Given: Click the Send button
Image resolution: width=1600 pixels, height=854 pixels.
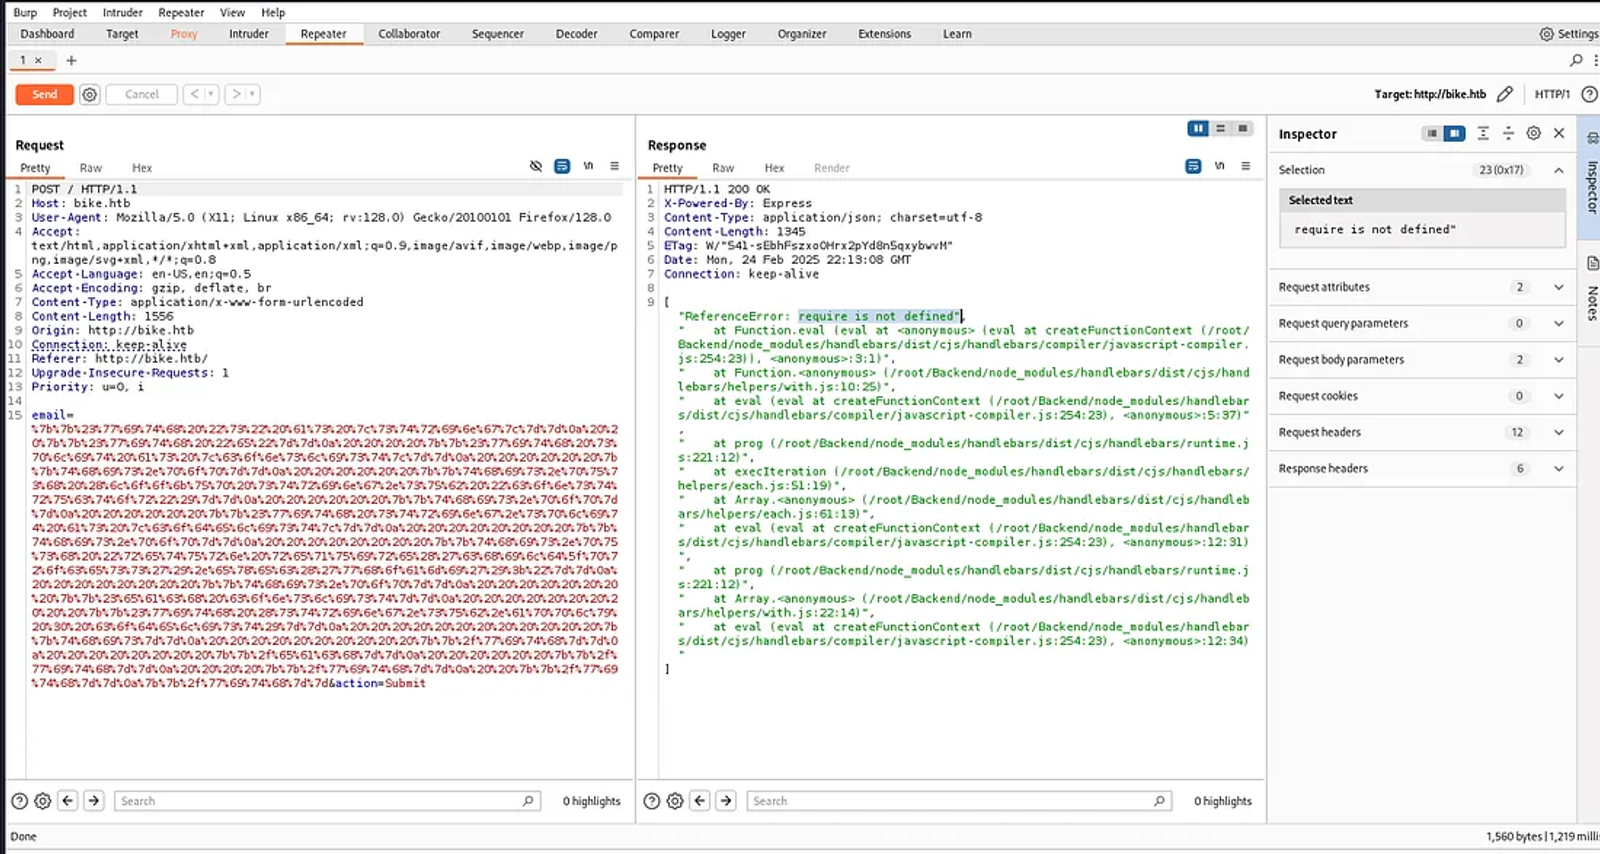Looking at the screenshot, I should pyautogui.click(x=44, y=94).
